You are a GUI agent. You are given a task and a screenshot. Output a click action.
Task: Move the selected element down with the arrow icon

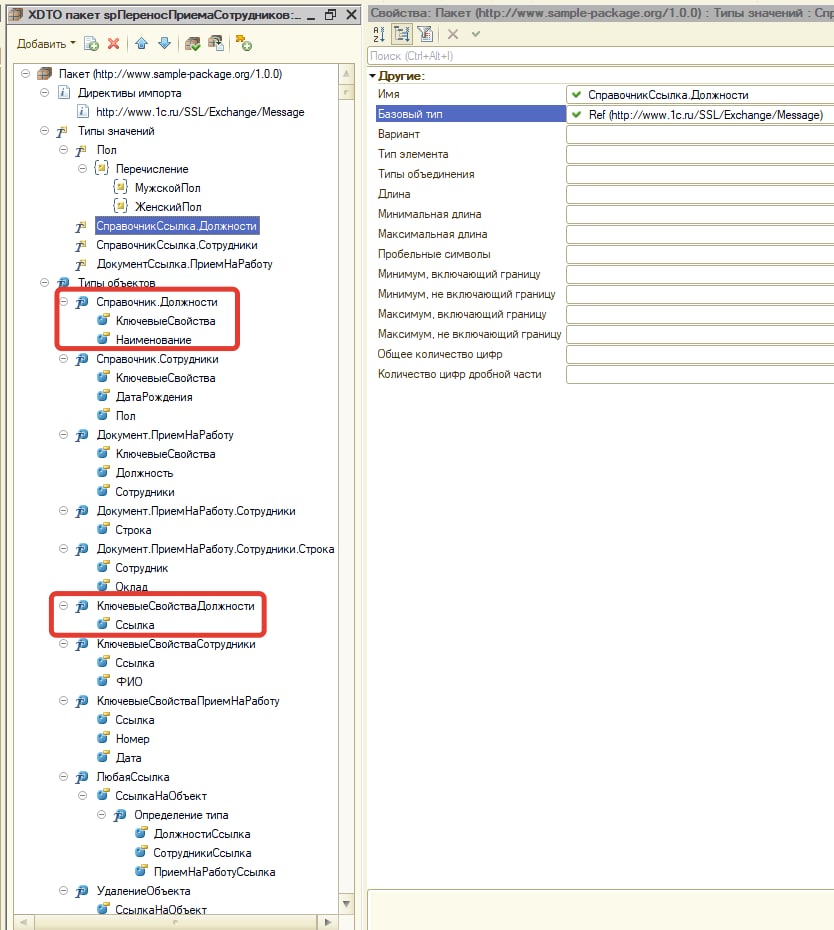pyautogui.click(x=164, y=43)
